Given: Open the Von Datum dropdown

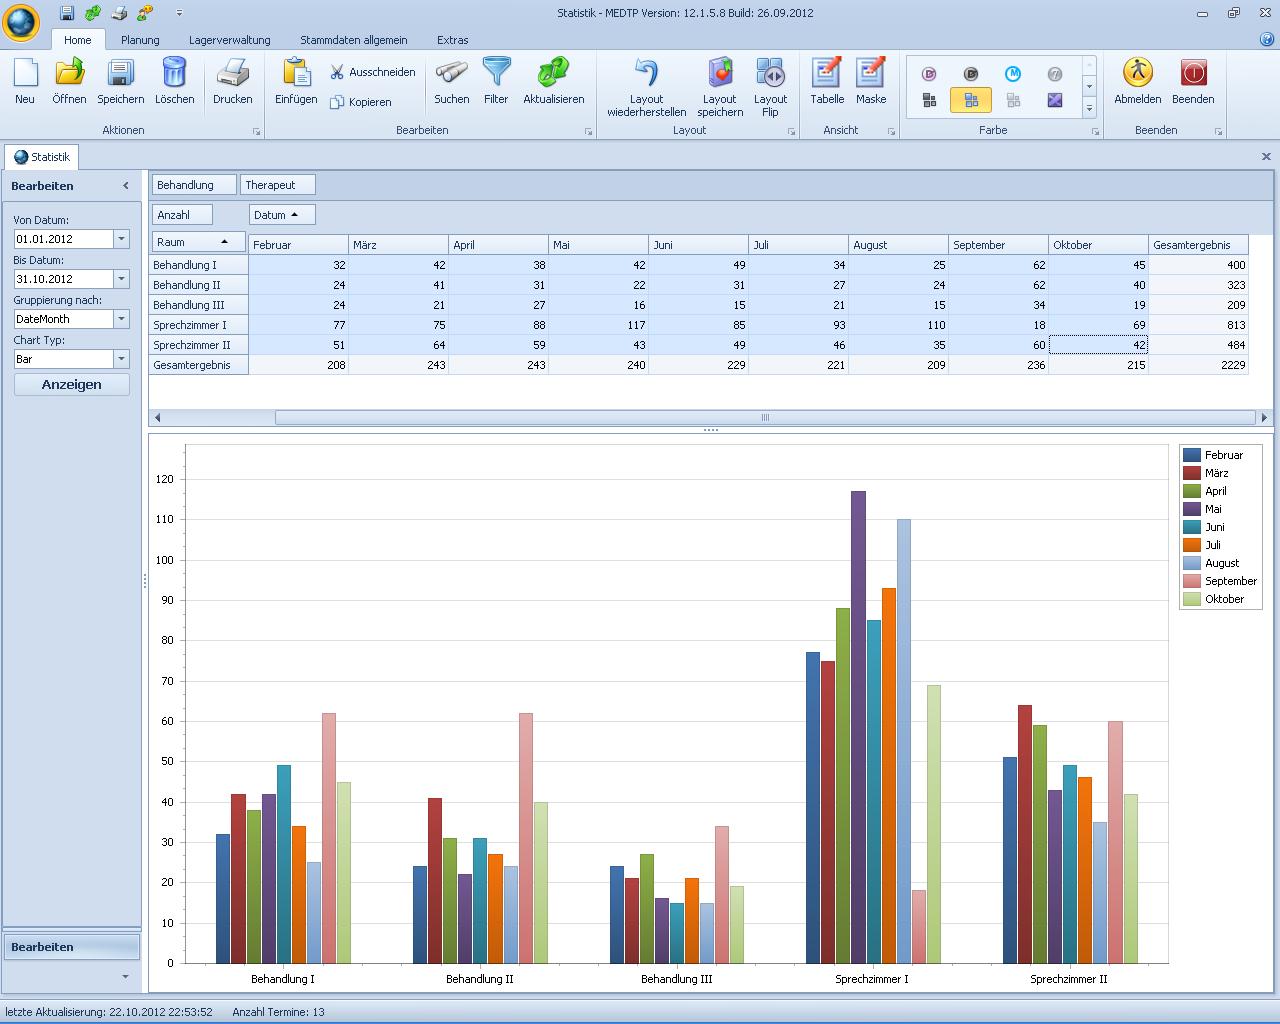Looking at the screenshot, I should pos(122,239).
